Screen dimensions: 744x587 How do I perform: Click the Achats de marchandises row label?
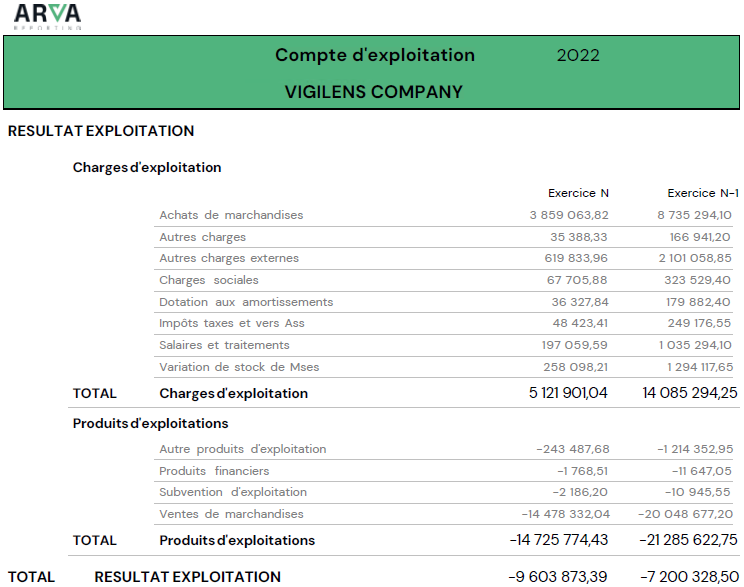(x=231, y=215)
